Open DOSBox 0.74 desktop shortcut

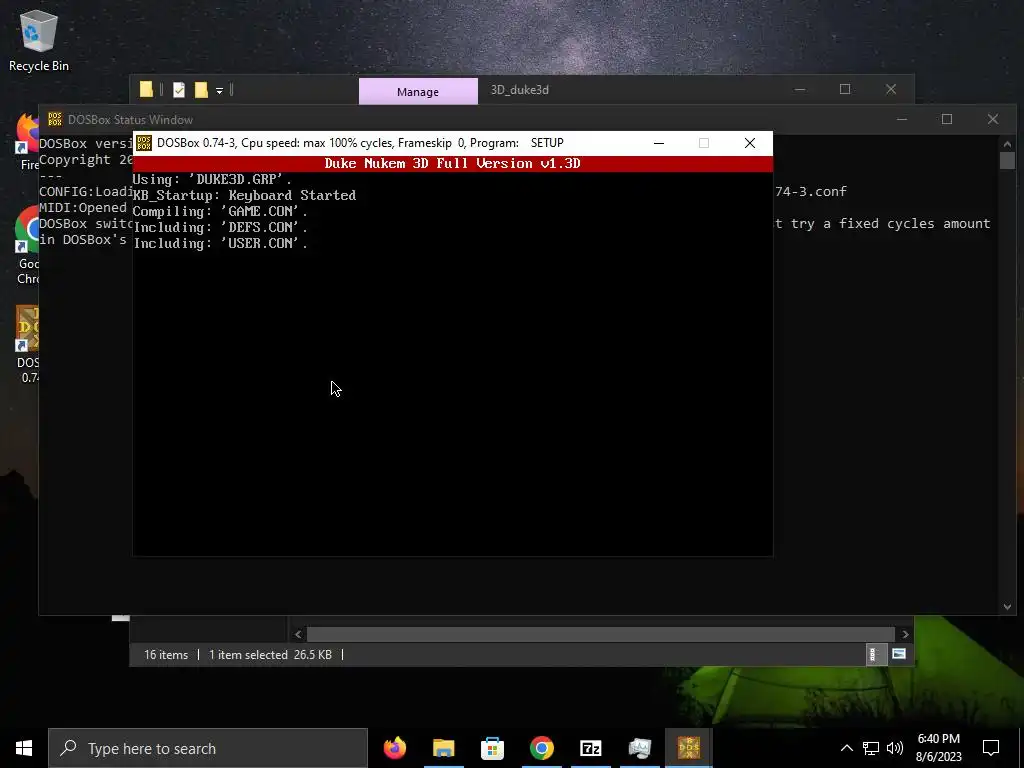click(x=27, y=344)
